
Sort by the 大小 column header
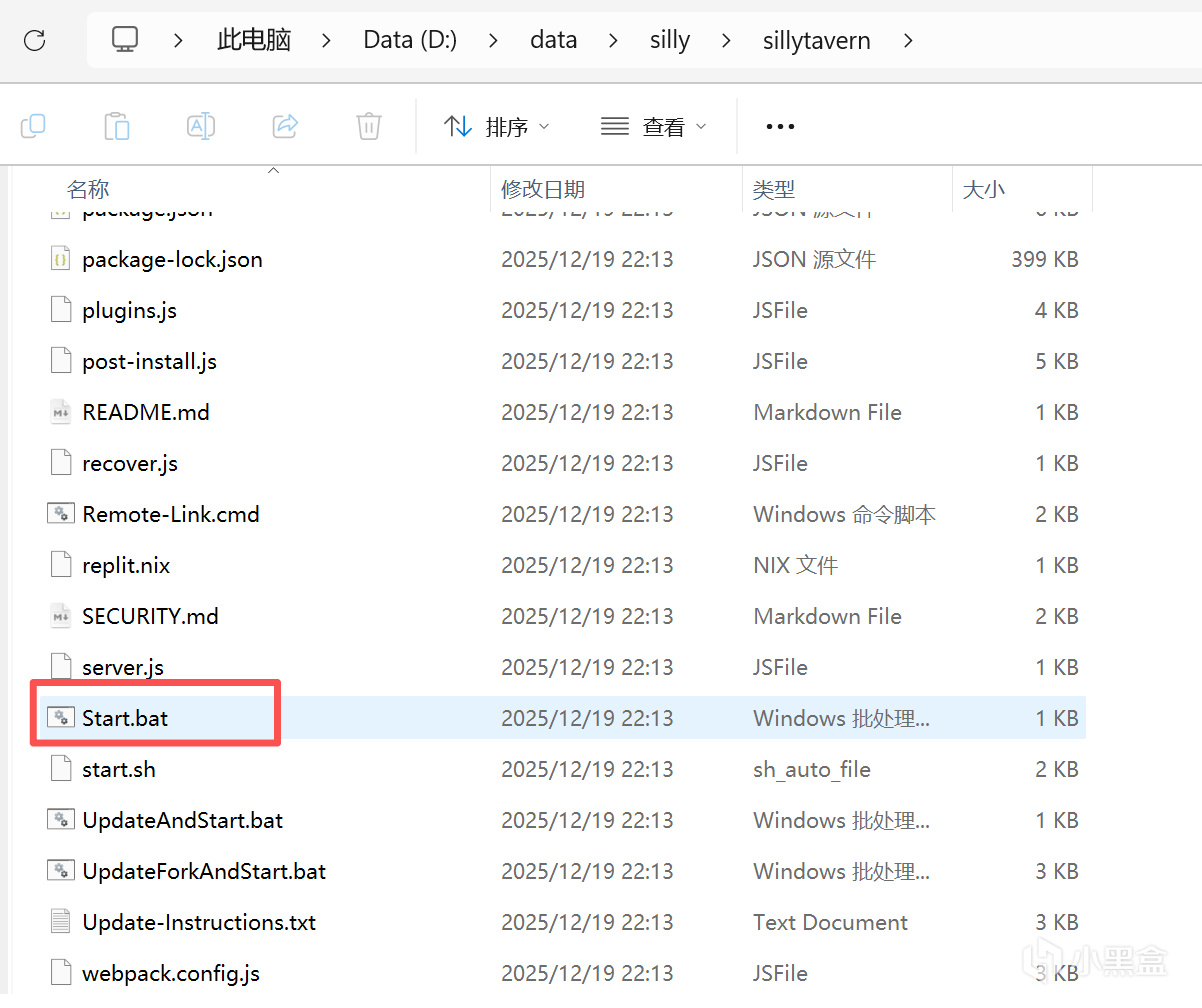(x=983, y=189)
